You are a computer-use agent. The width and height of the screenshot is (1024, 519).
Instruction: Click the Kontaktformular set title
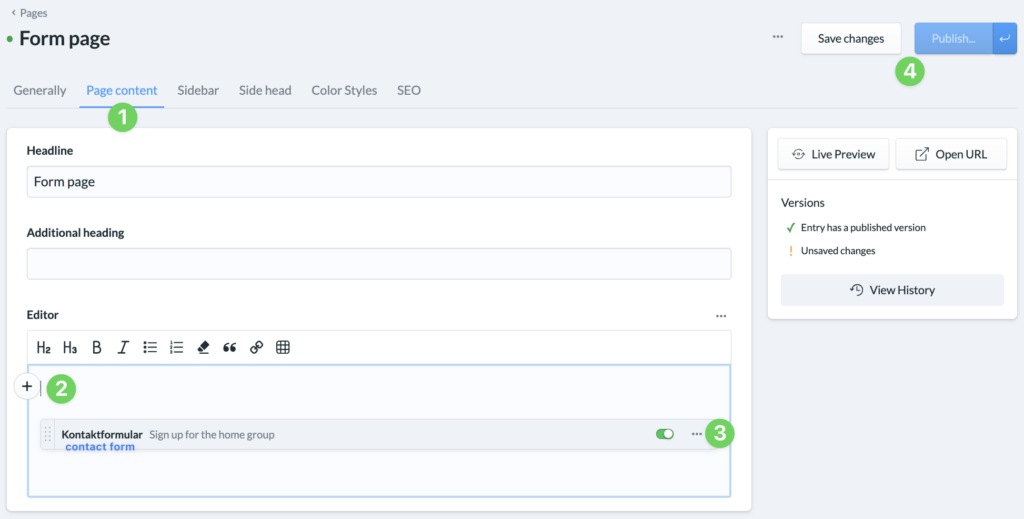pos(102,434)
